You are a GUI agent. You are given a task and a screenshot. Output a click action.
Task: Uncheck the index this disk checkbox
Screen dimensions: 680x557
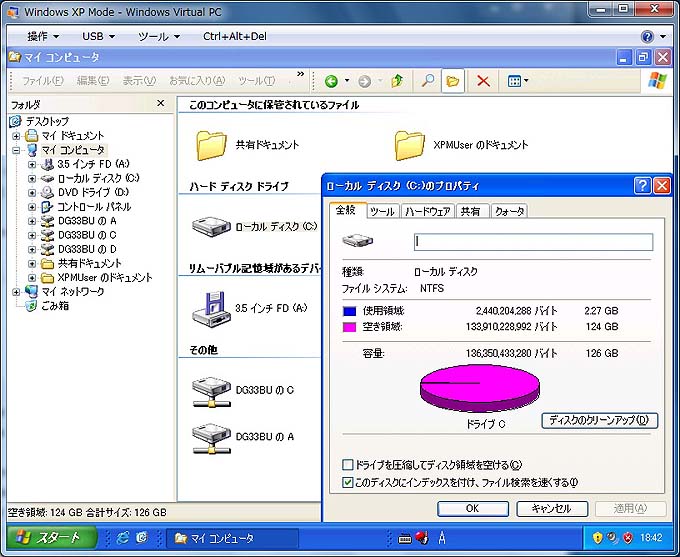348,482
